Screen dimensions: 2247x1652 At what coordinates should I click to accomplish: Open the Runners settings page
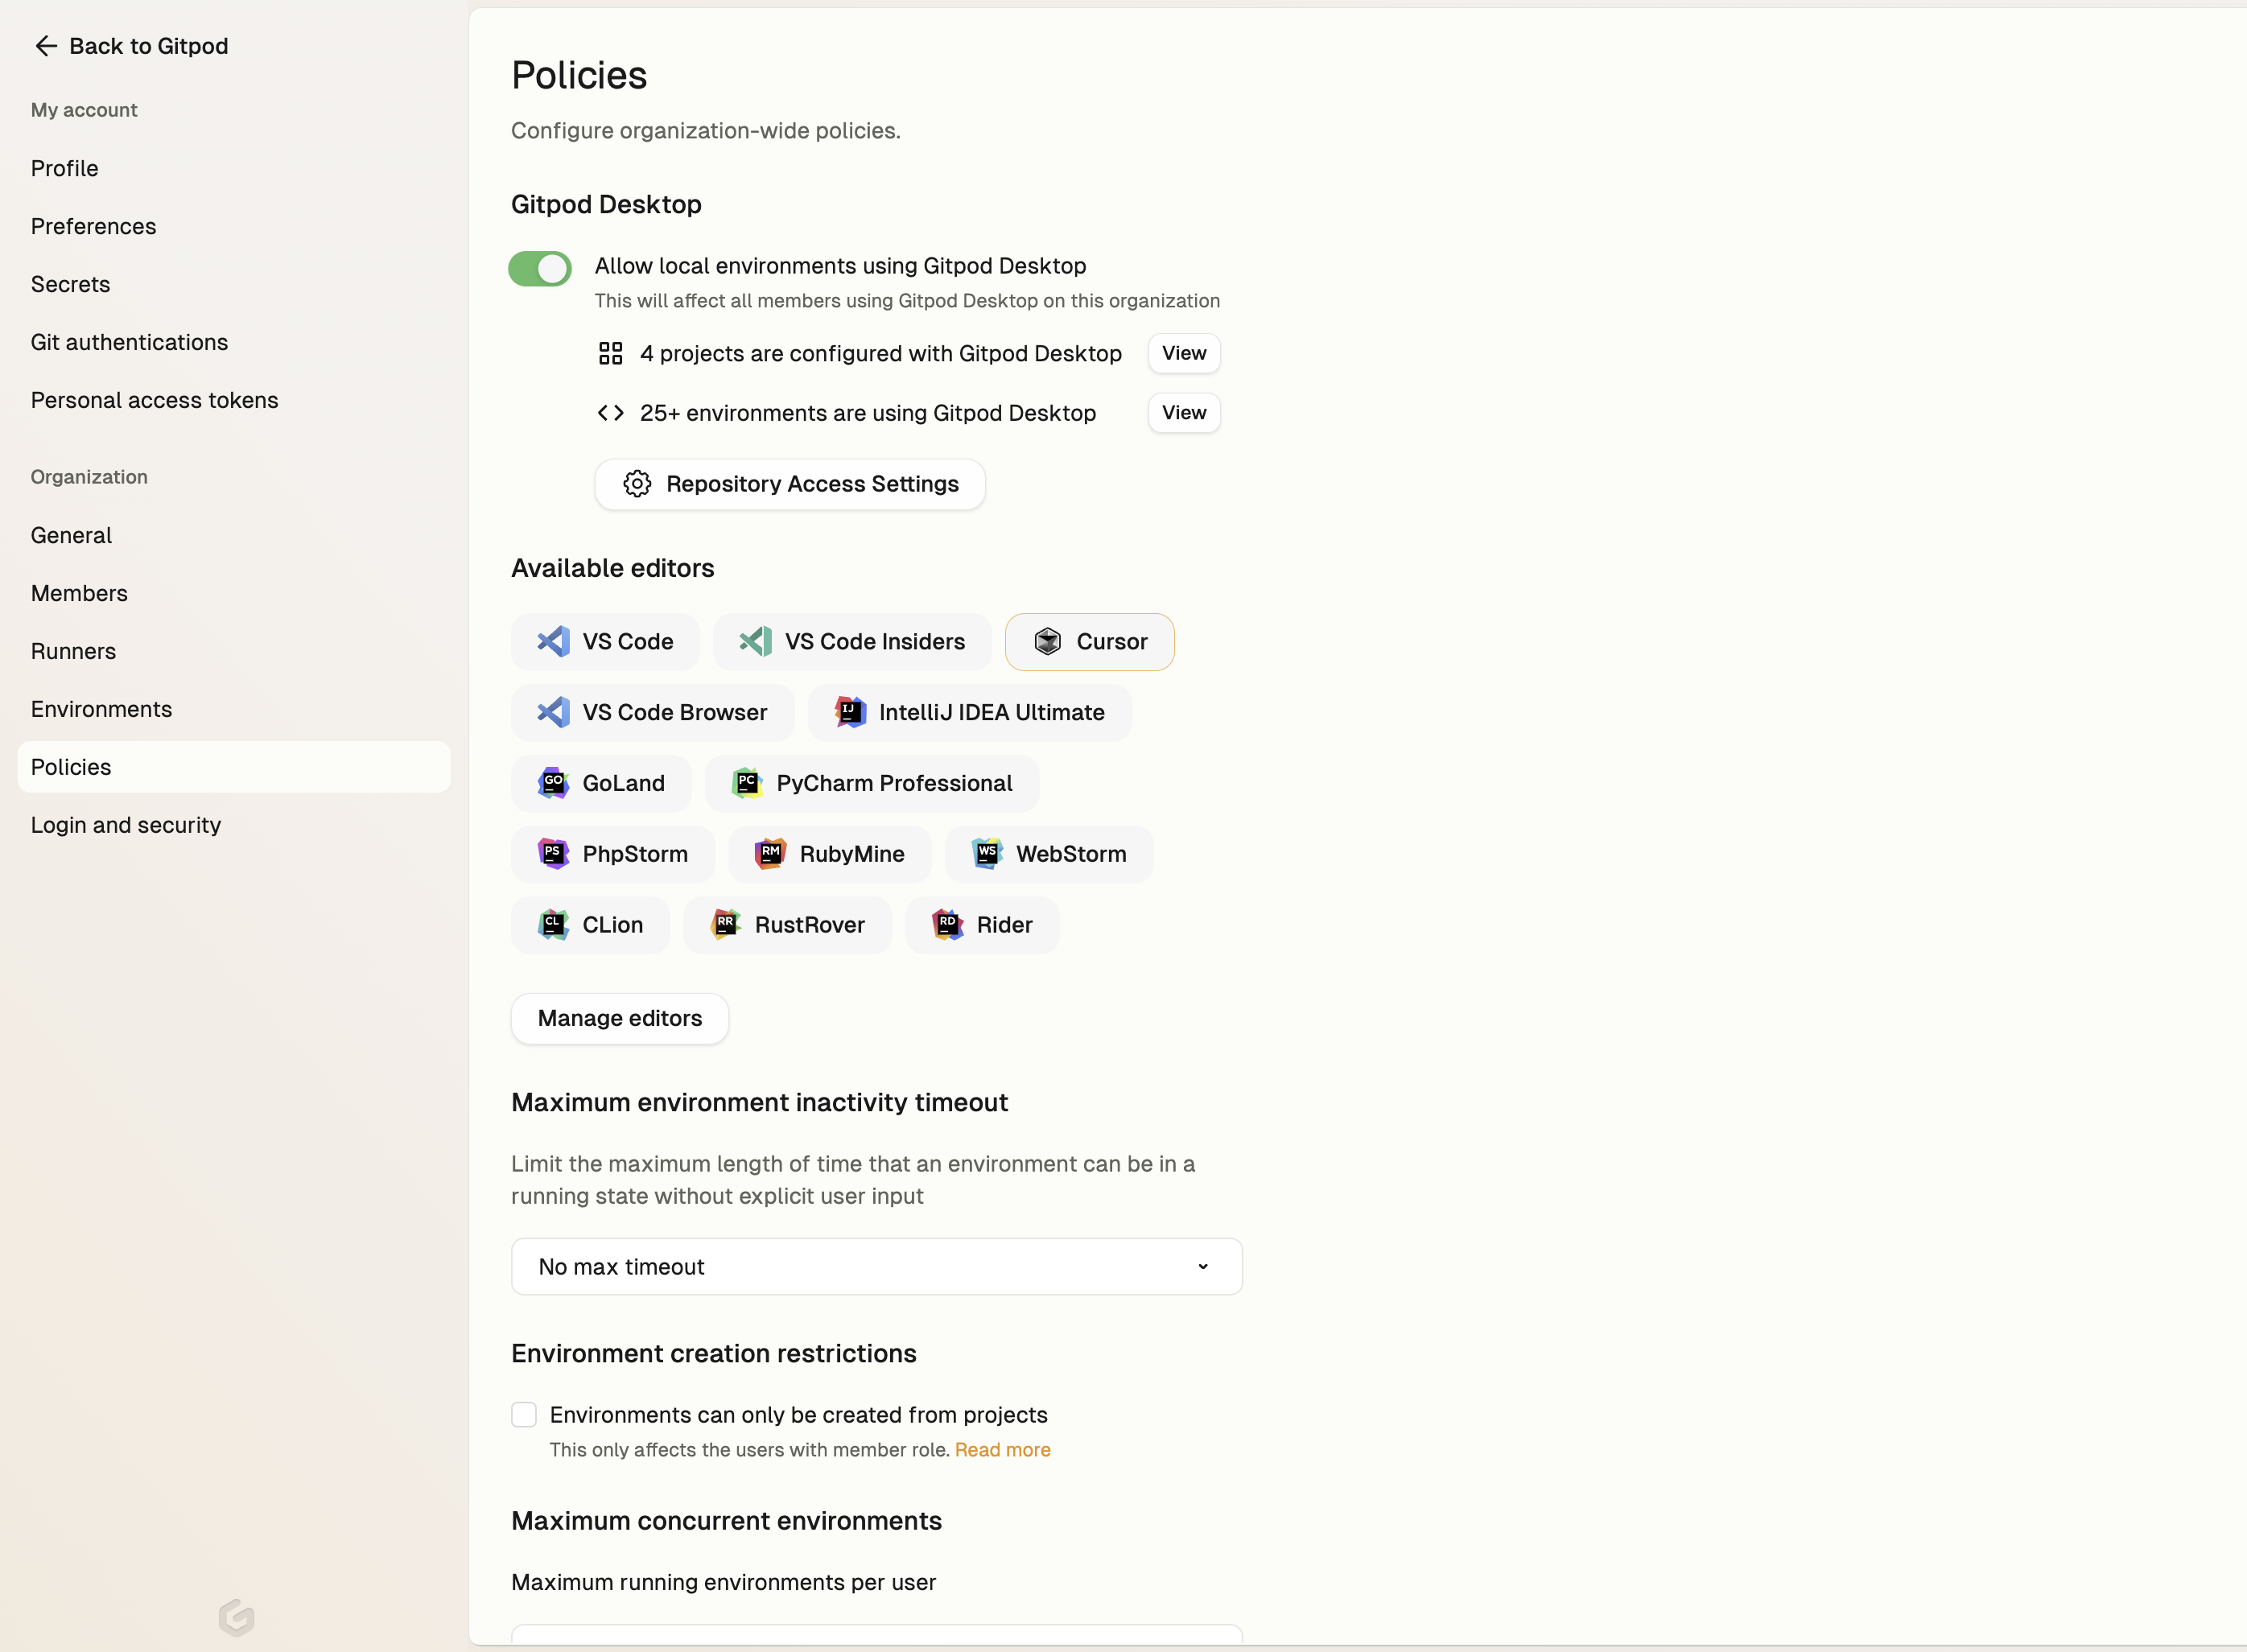point(73,651)
